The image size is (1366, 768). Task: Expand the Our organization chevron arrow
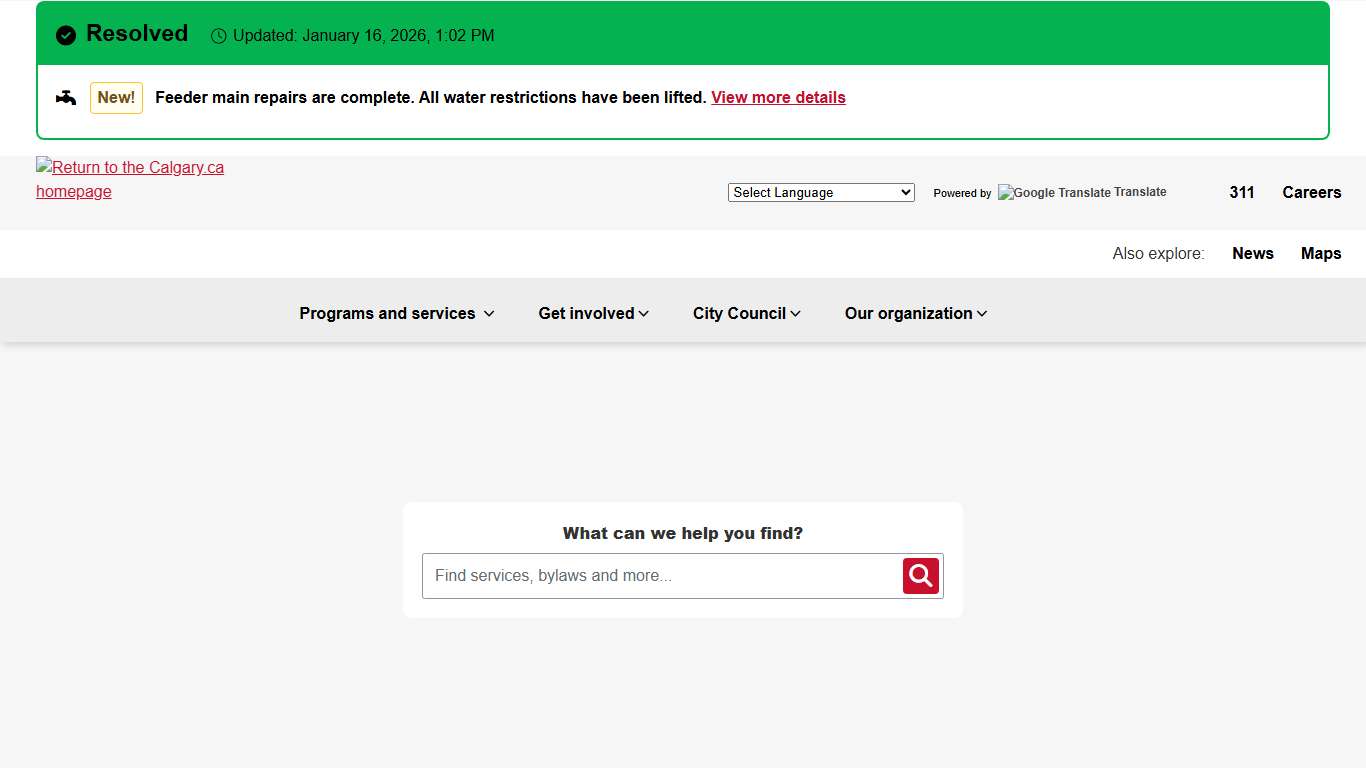pos(982,314)
